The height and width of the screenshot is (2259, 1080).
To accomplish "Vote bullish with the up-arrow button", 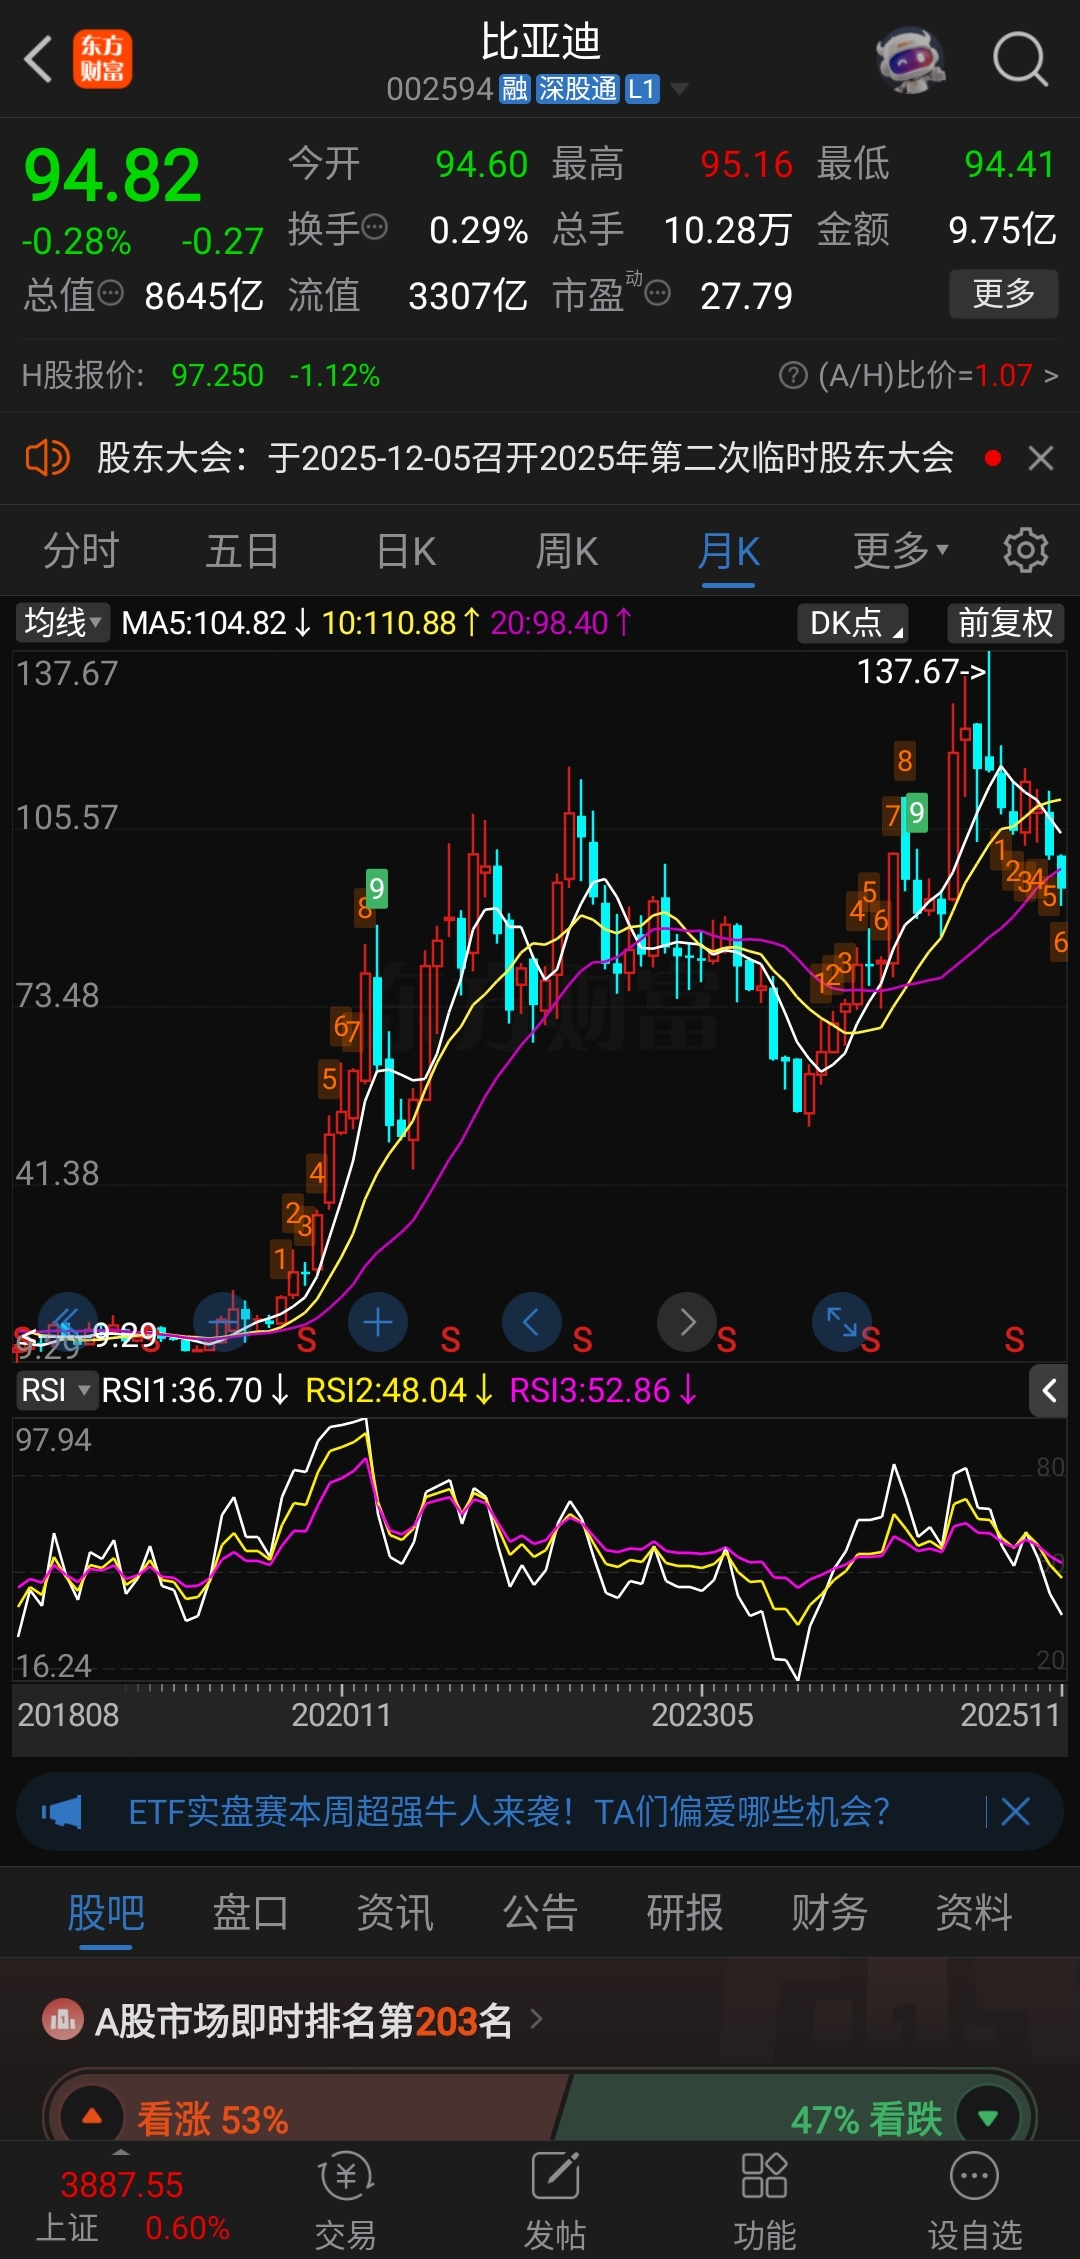I will coord(92,2116).
